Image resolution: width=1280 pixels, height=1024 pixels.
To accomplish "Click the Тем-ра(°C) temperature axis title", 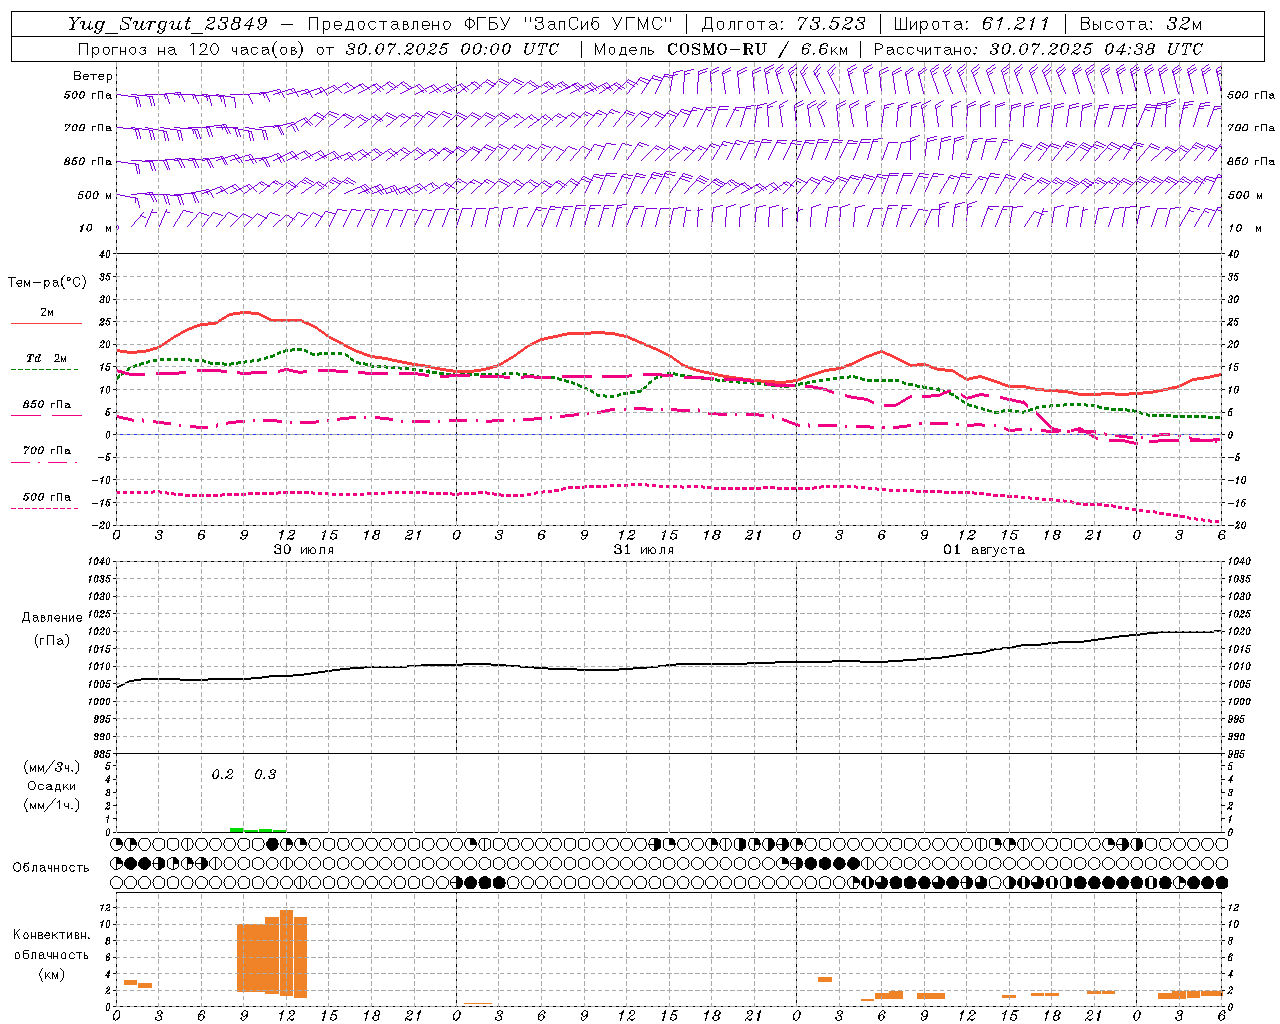I will (47, 283).
